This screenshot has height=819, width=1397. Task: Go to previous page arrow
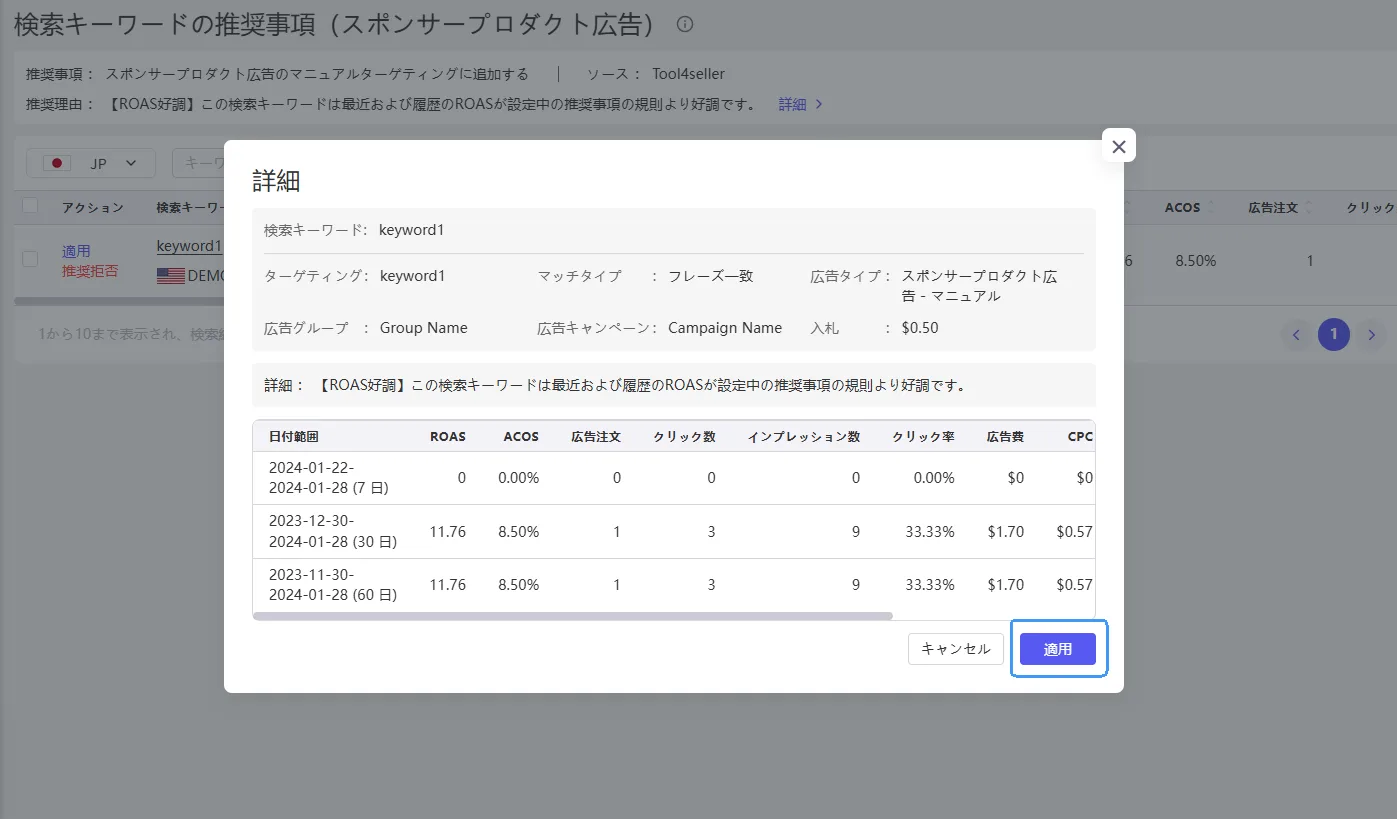1296,335
